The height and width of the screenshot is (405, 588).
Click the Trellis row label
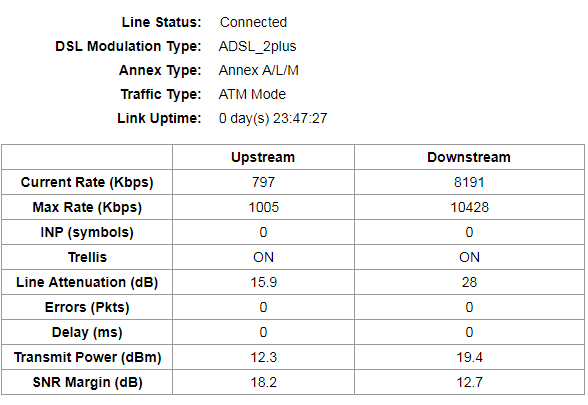(87, 257)
